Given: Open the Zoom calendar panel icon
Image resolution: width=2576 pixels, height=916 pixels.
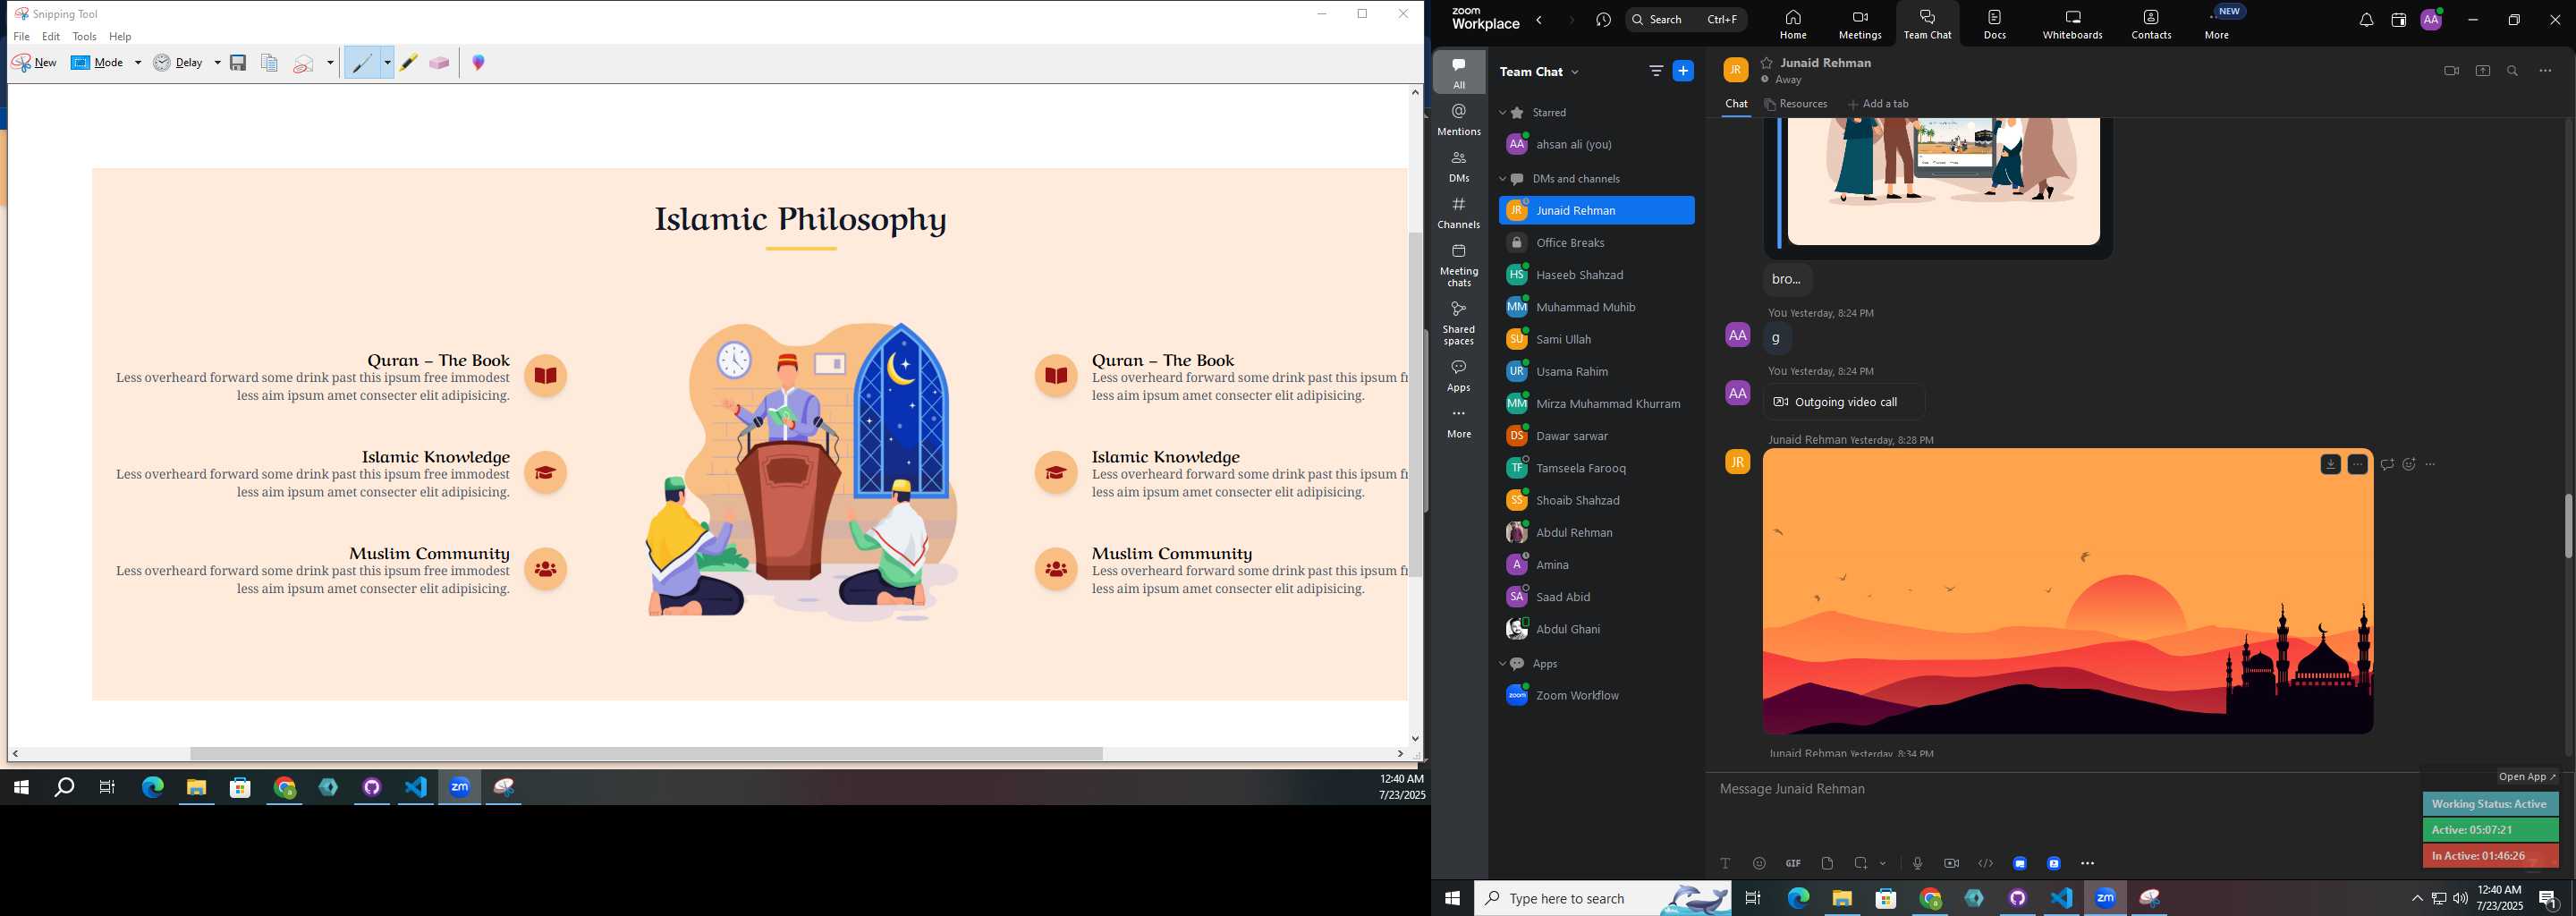Looking at the screenshot, I should [2398, 20].
